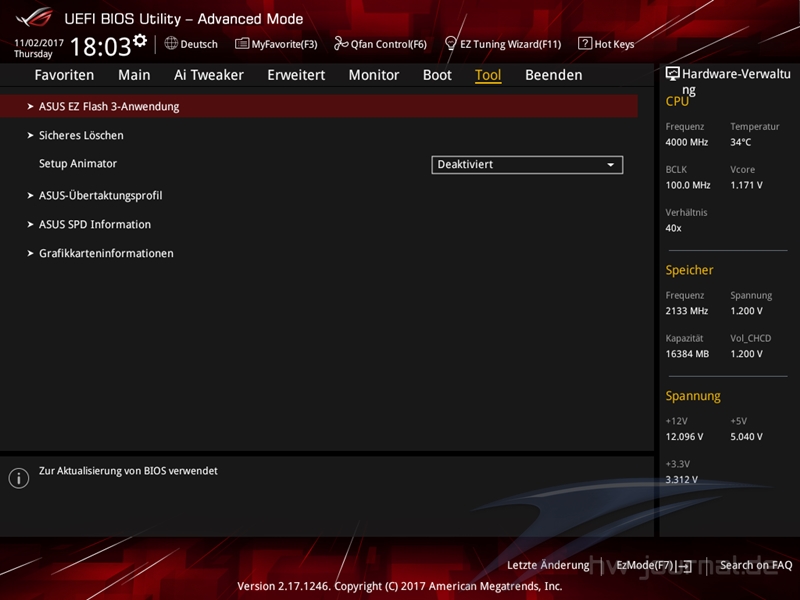Click the memory frequency 2133 MHz
Image resolution: width=800 pixels, height=600 pixels.
click(x=687, y=311)
